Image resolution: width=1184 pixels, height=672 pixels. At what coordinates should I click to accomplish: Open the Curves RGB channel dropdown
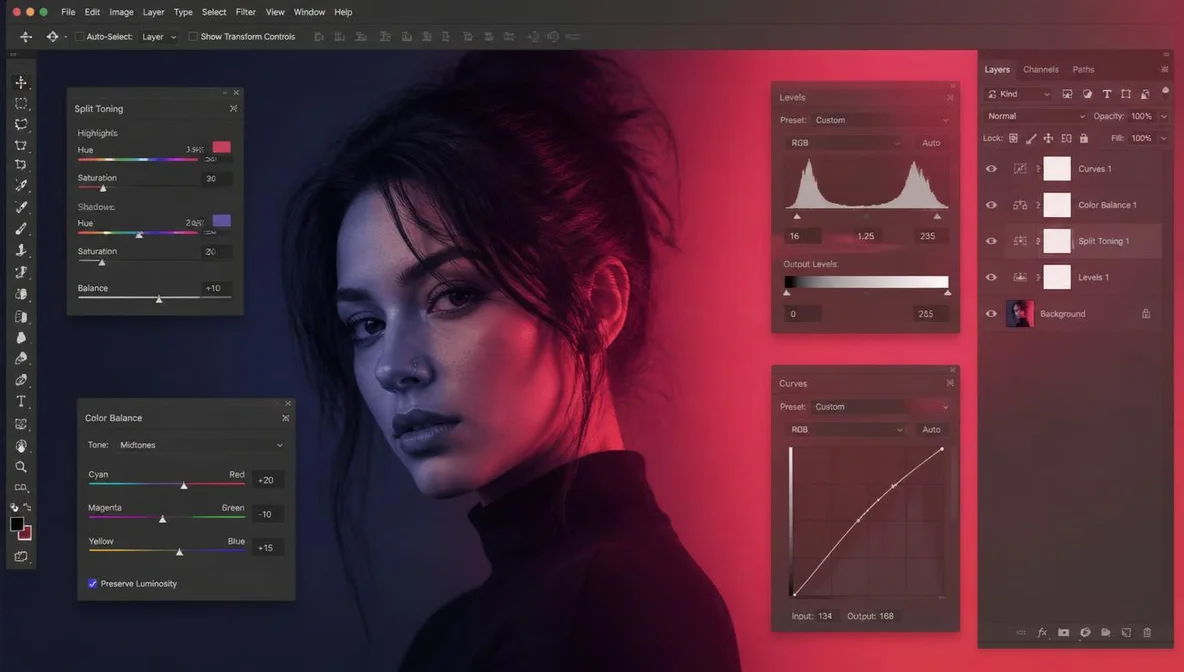pos(845,430)
